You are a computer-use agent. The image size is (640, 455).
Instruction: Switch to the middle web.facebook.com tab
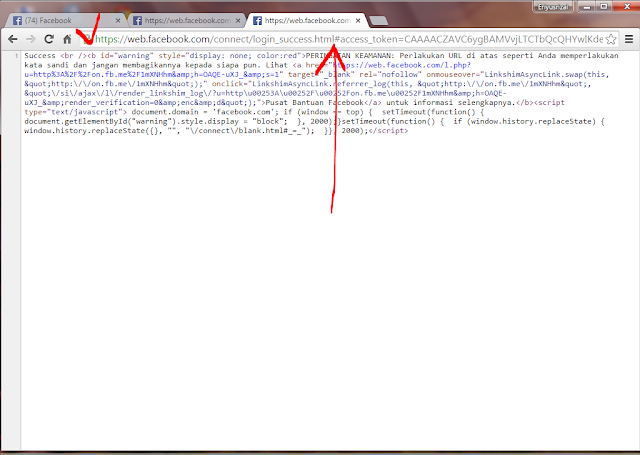pyautogui.click(x=187, y=20)
